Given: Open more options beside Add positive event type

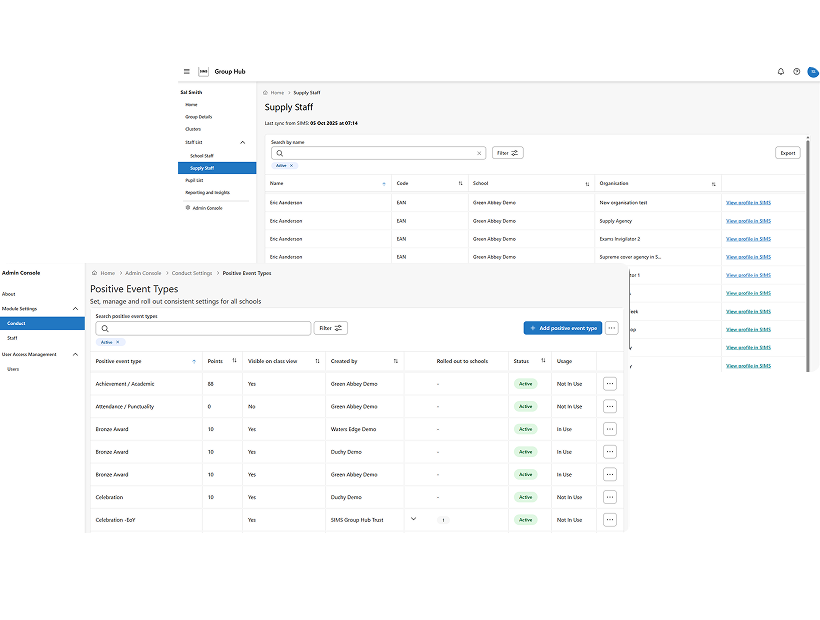Looking at the screenshot, I should (612, 328).
